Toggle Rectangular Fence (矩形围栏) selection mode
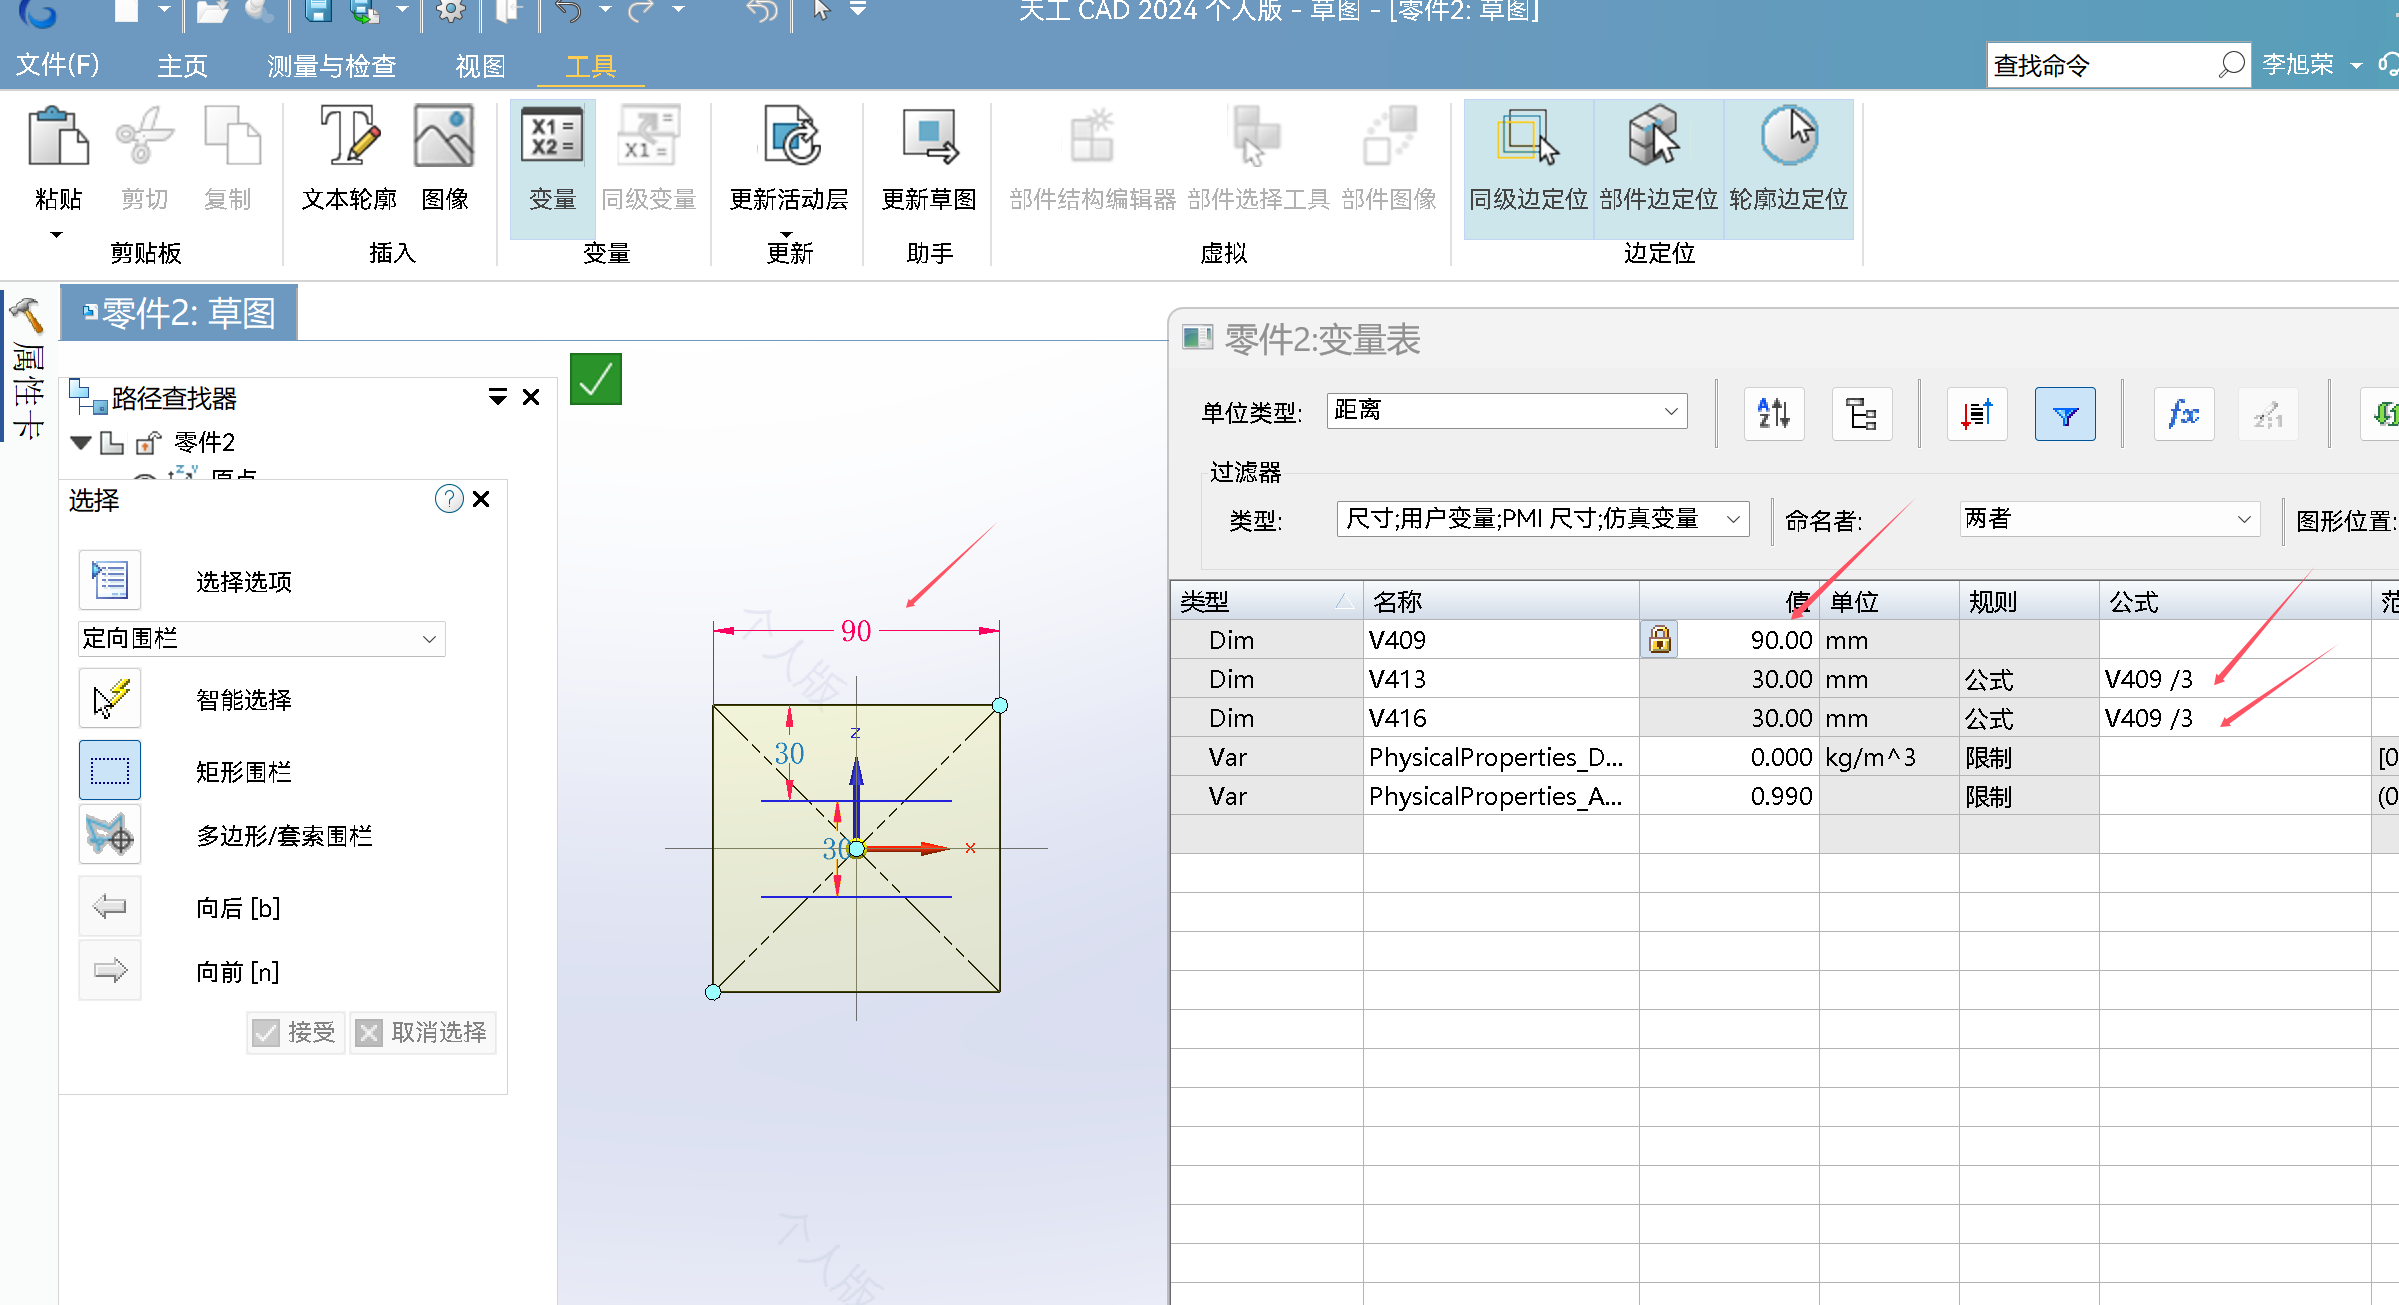The image size is (2399, 1305). (x=110, y=770)
